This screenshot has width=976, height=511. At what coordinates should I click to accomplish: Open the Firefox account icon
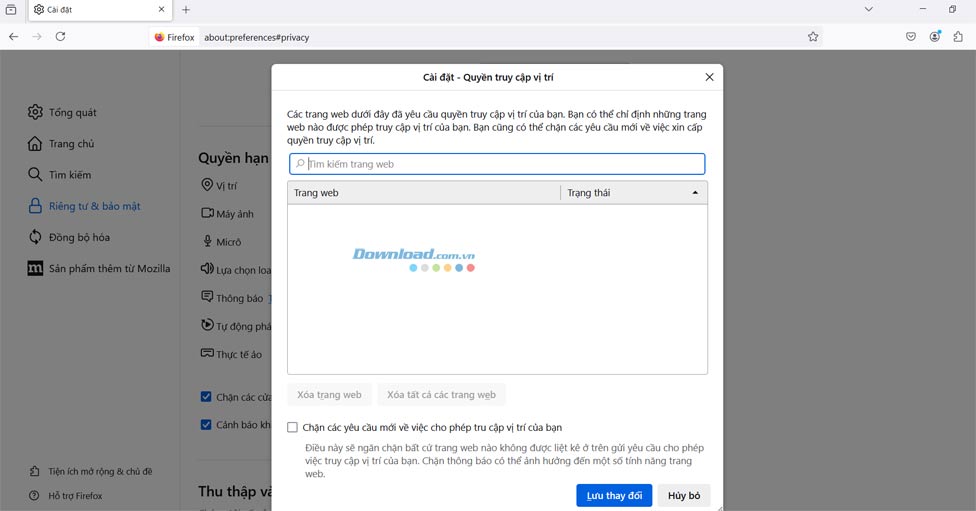pos(935,36)
